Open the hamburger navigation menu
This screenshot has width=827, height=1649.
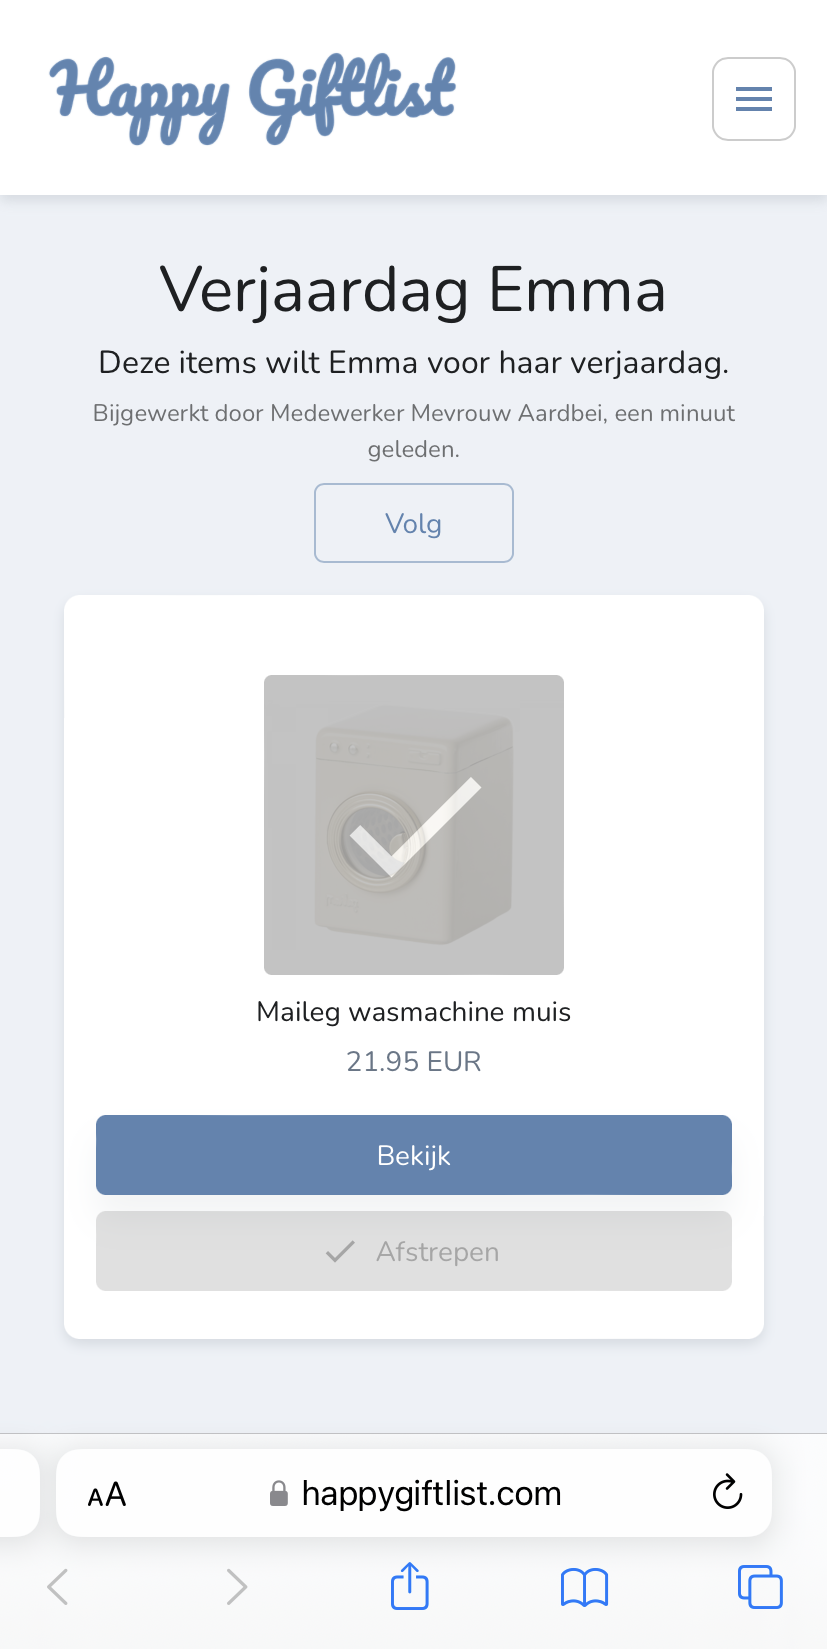(753, 99)
